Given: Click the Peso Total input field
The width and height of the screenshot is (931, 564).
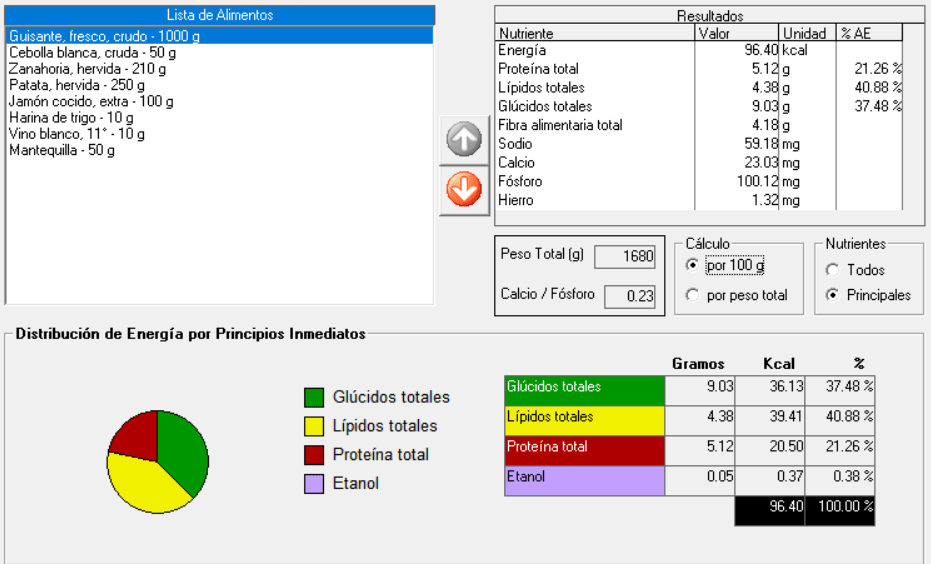Looking at the screenshot, I should tap(624, 257).
